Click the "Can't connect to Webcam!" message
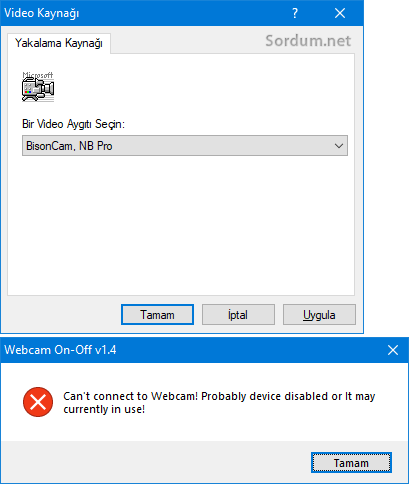 click(x=131, y=396)
